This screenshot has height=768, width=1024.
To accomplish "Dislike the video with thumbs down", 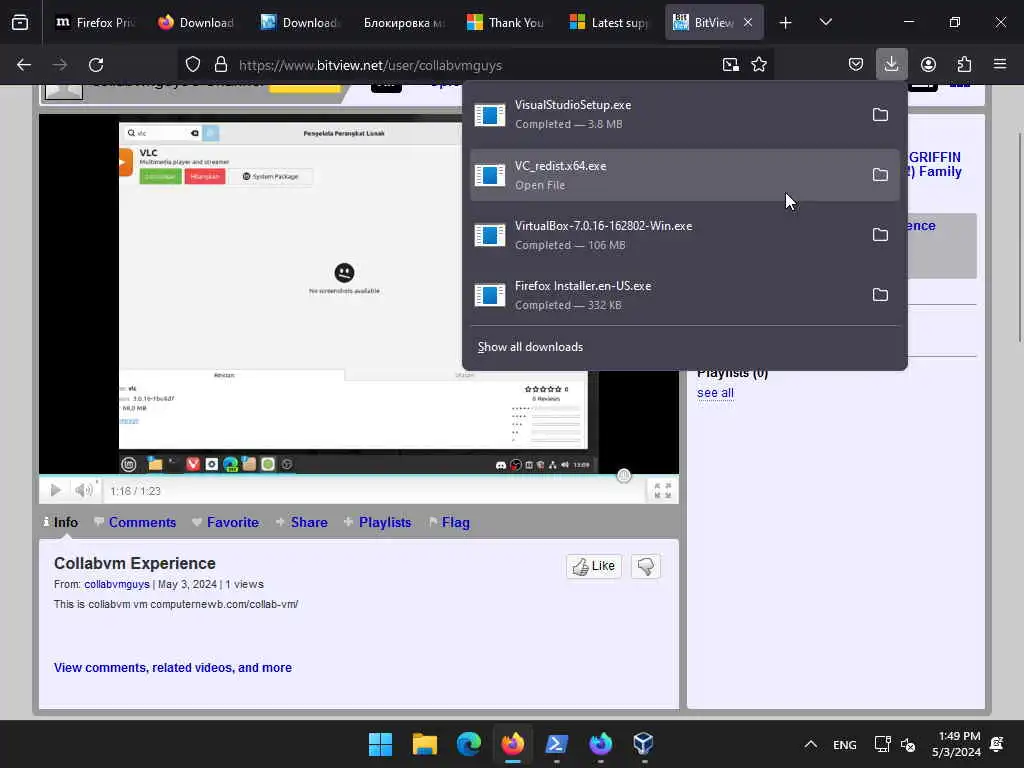I will point(646,566).
